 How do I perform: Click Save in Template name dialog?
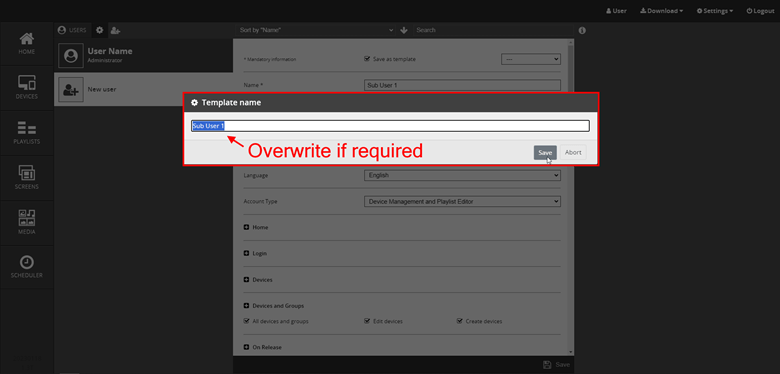pos(545,153)
